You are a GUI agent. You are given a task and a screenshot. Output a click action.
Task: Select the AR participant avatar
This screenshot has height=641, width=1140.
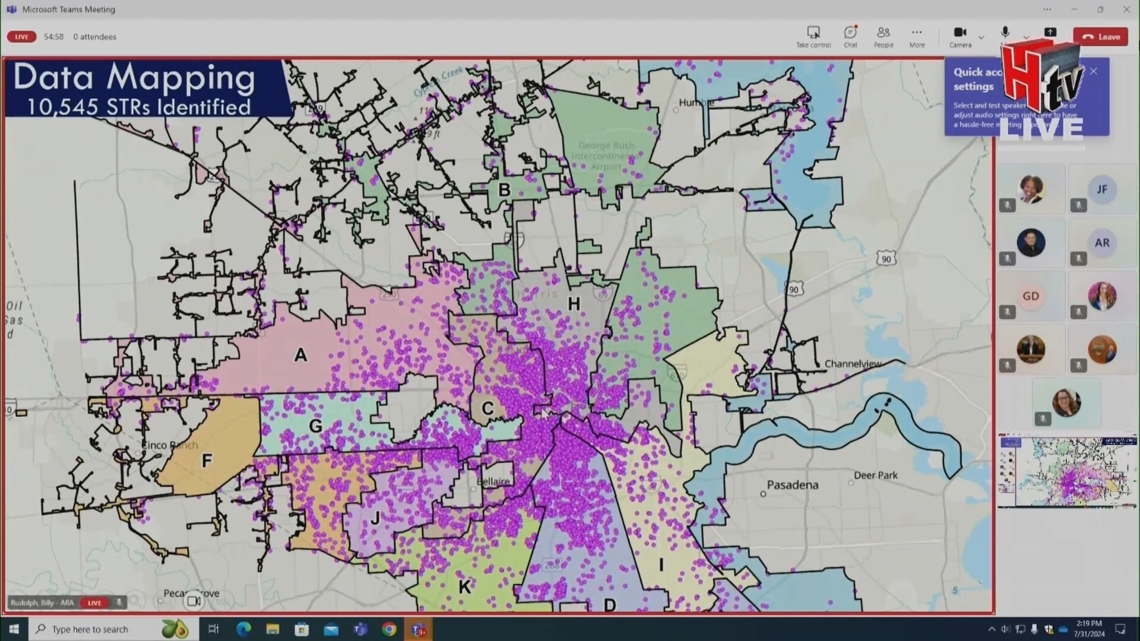pos(1102,243)
